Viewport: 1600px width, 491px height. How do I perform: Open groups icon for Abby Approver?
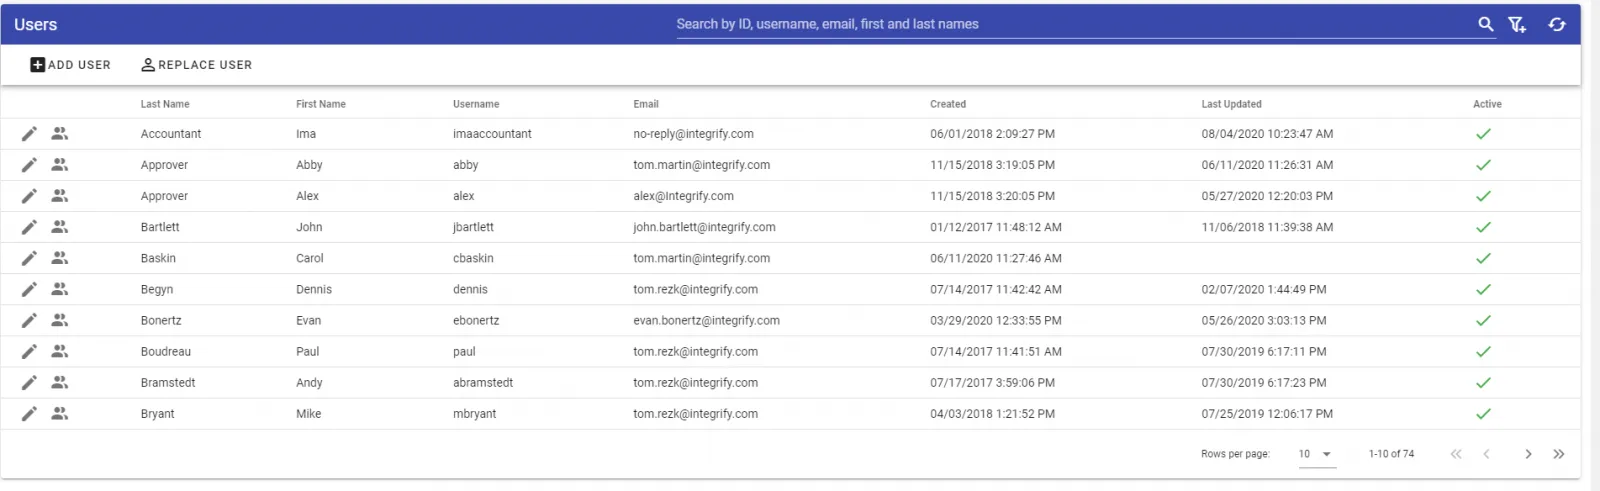pyautogui.click(x=60, y=164)
